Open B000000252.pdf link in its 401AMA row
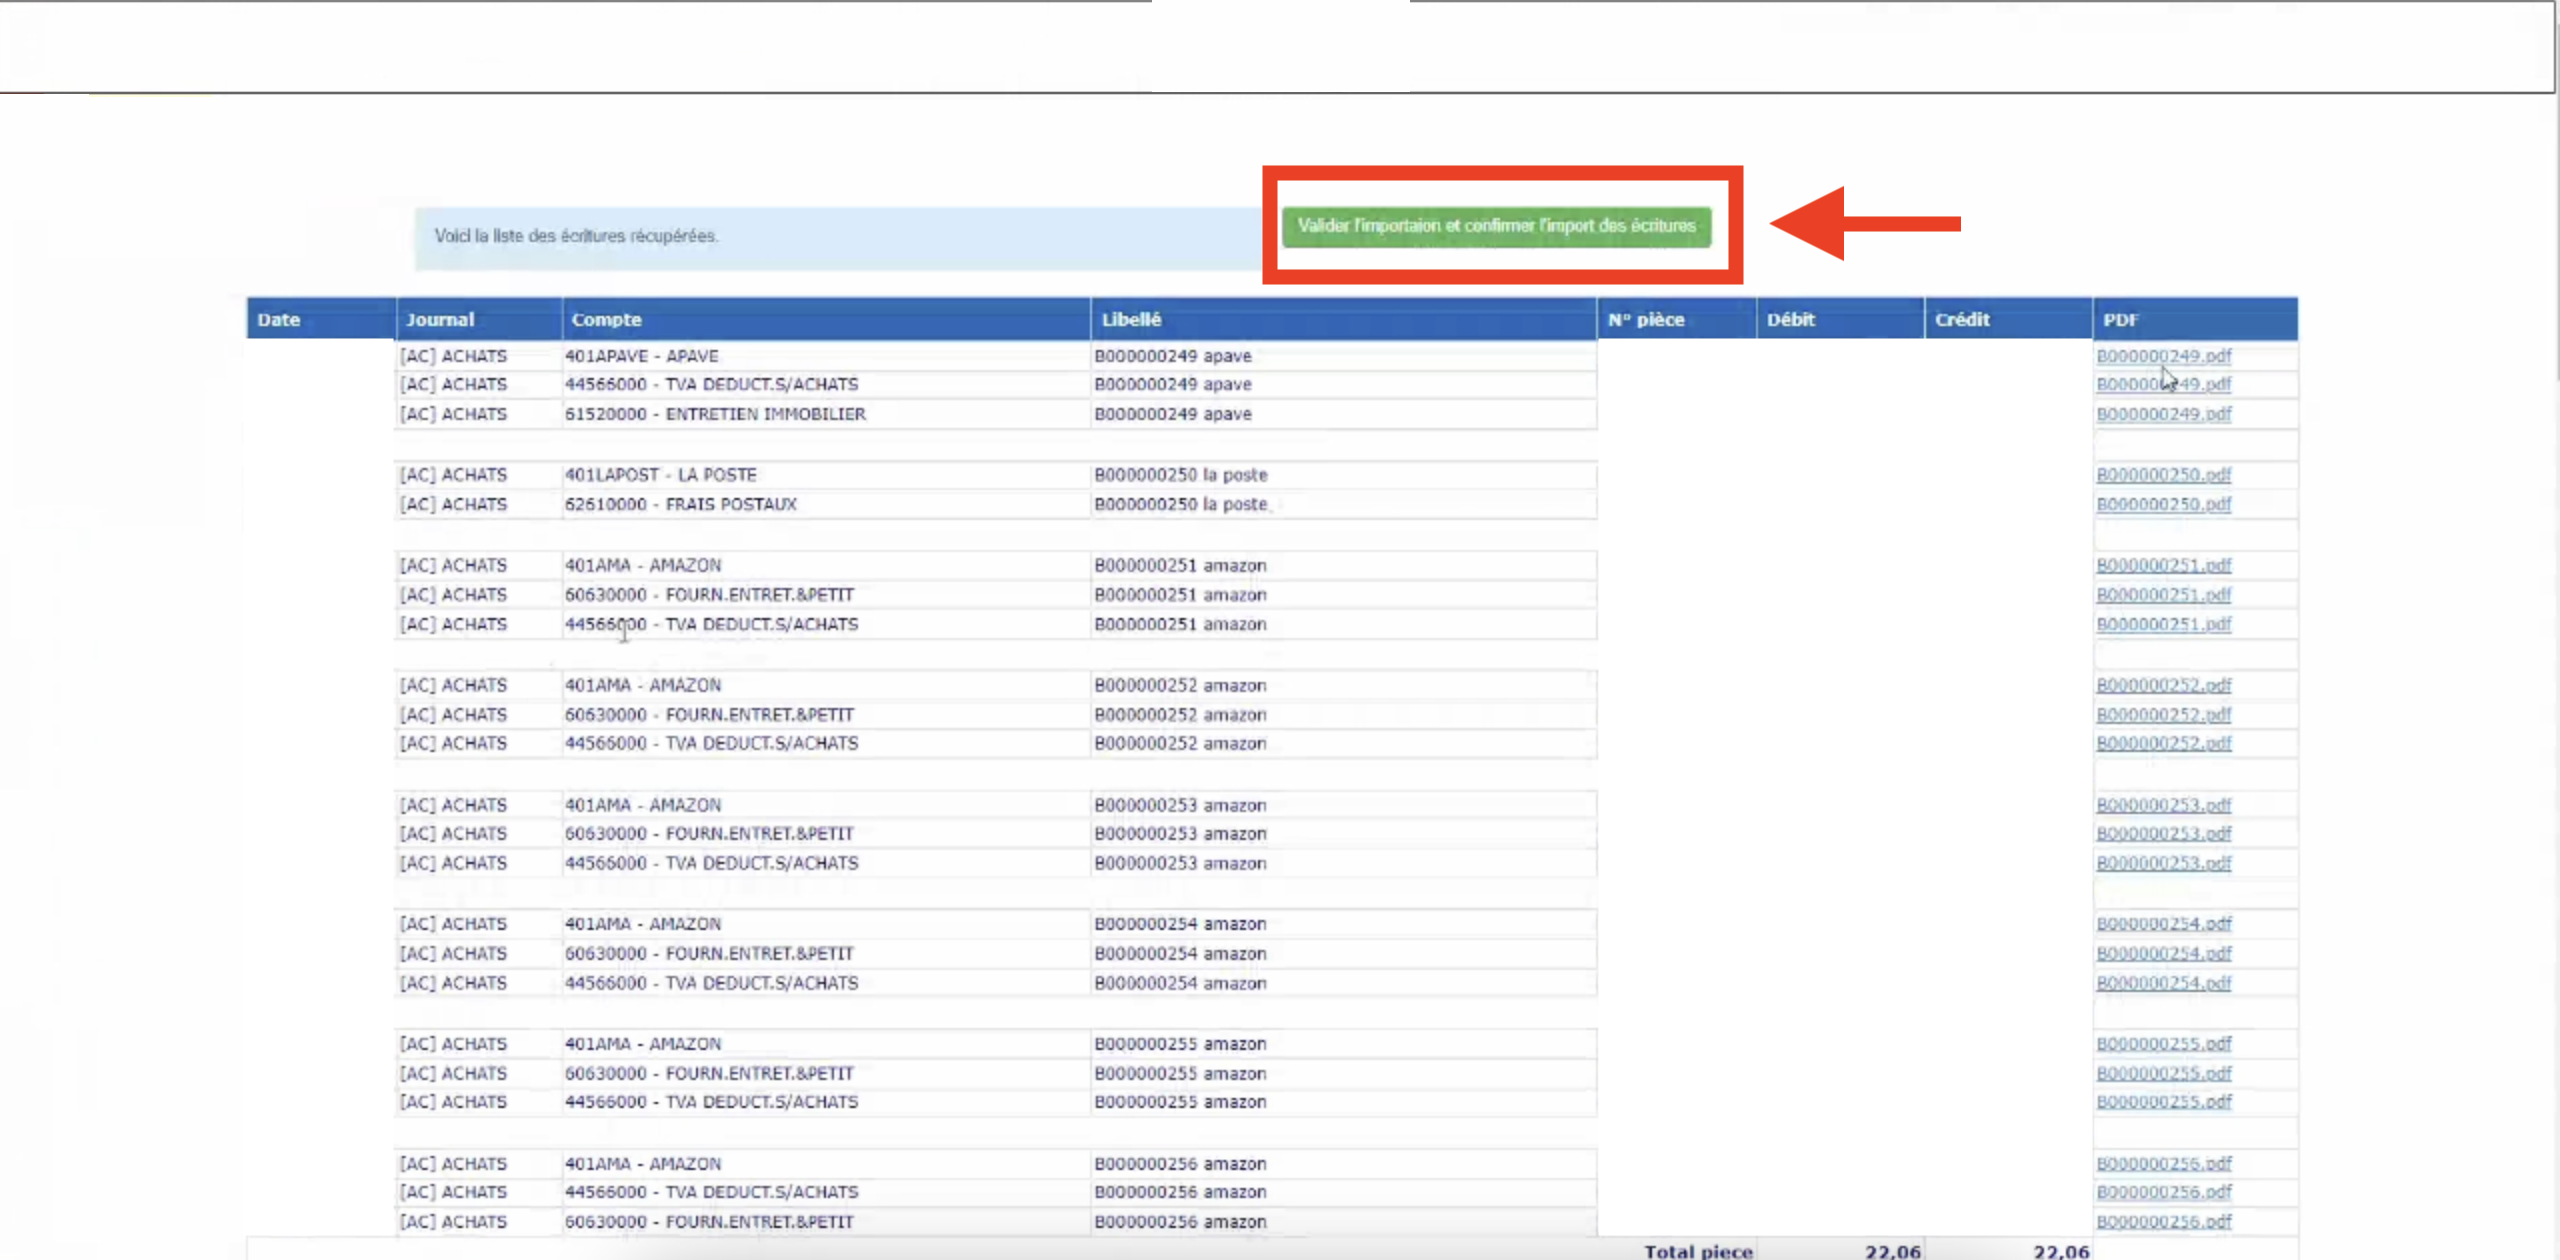The height and width of the screenshot is (1260, 2560). [2163, 685]
